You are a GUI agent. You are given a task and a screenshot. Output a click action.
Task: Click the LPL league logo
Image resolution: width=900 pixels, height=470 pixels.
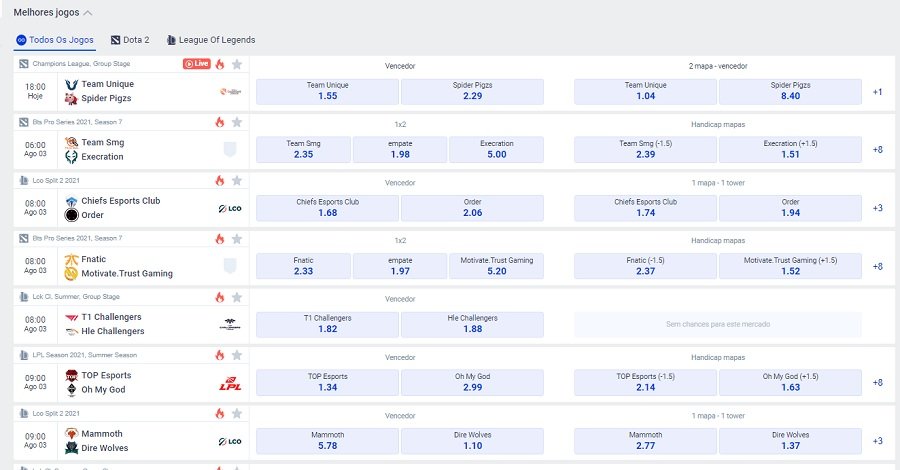point(229,383)
